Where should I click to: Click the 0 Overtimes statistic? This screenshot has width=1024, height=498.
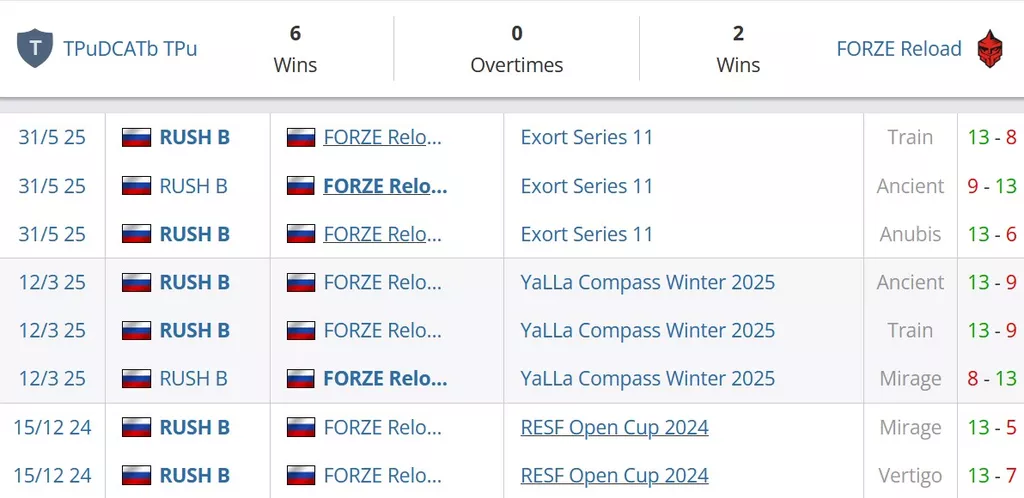517,49
